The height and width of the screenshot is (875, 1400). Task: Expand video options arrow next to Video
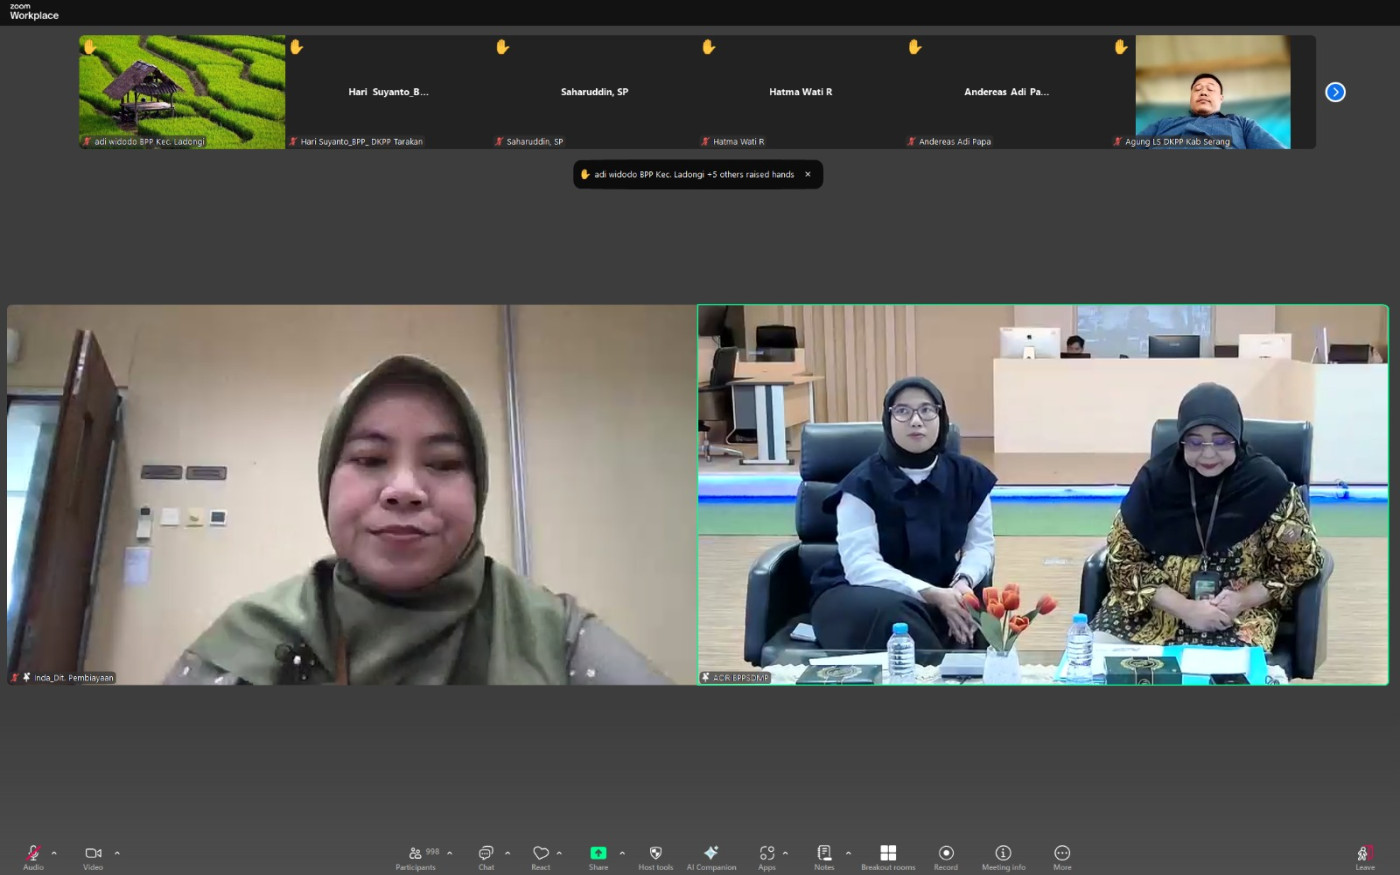[117, 853]
